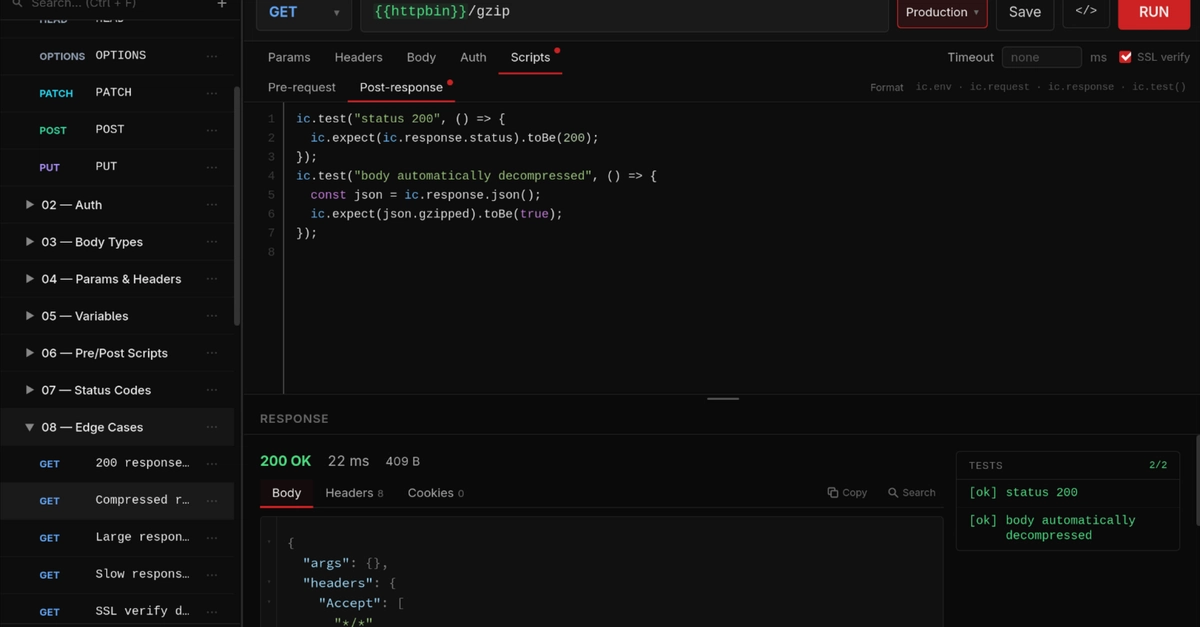This screenshot has width=1200, height=627.
Task: Open the 200 response GET request
Action: [117, 464]
